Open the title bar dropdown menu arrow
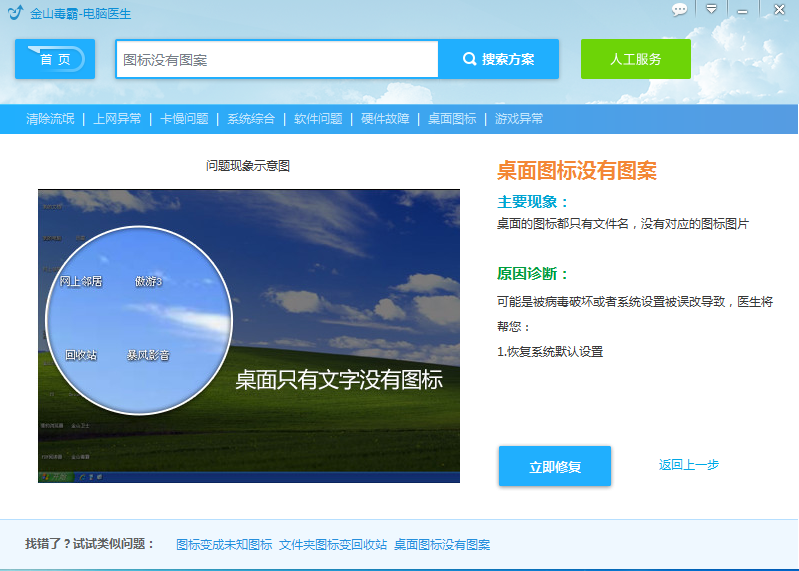The height and width of the screenshot is (571, 799). click(711, 9)
